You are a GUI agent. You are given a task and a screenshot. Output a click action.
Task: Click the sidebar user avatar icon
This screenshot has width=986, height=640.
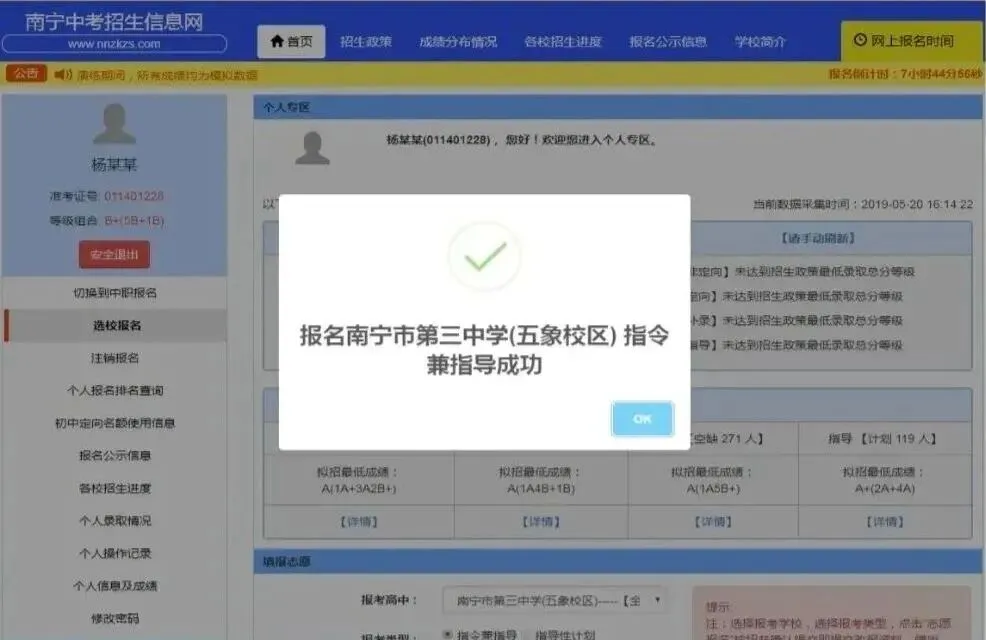114,124
